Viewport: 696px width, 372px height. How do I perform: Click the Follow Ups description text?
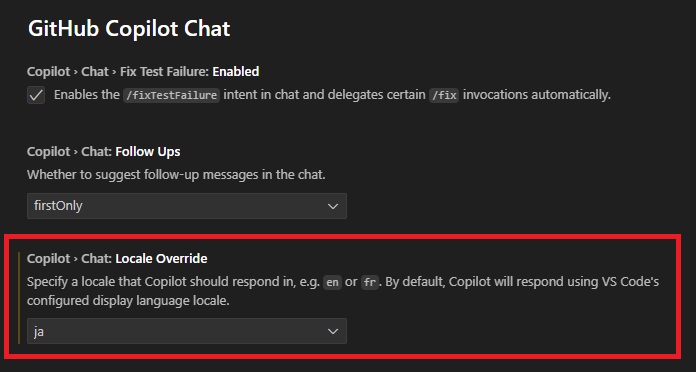176,174
